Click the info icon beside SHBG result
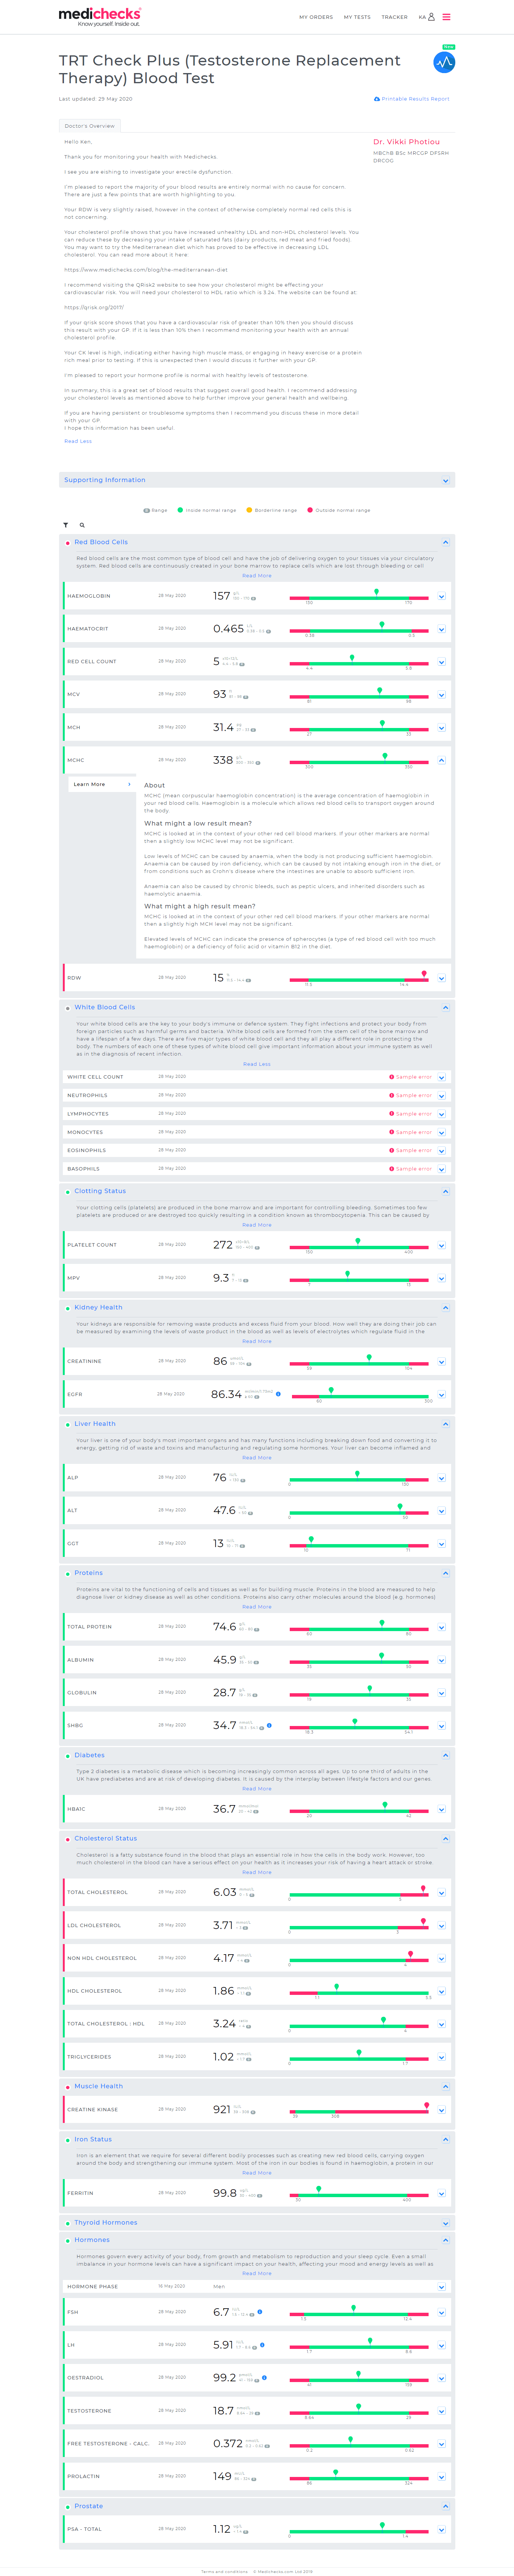The width and height of the screenshot is (514, 2576). (x=269, y=1725)
